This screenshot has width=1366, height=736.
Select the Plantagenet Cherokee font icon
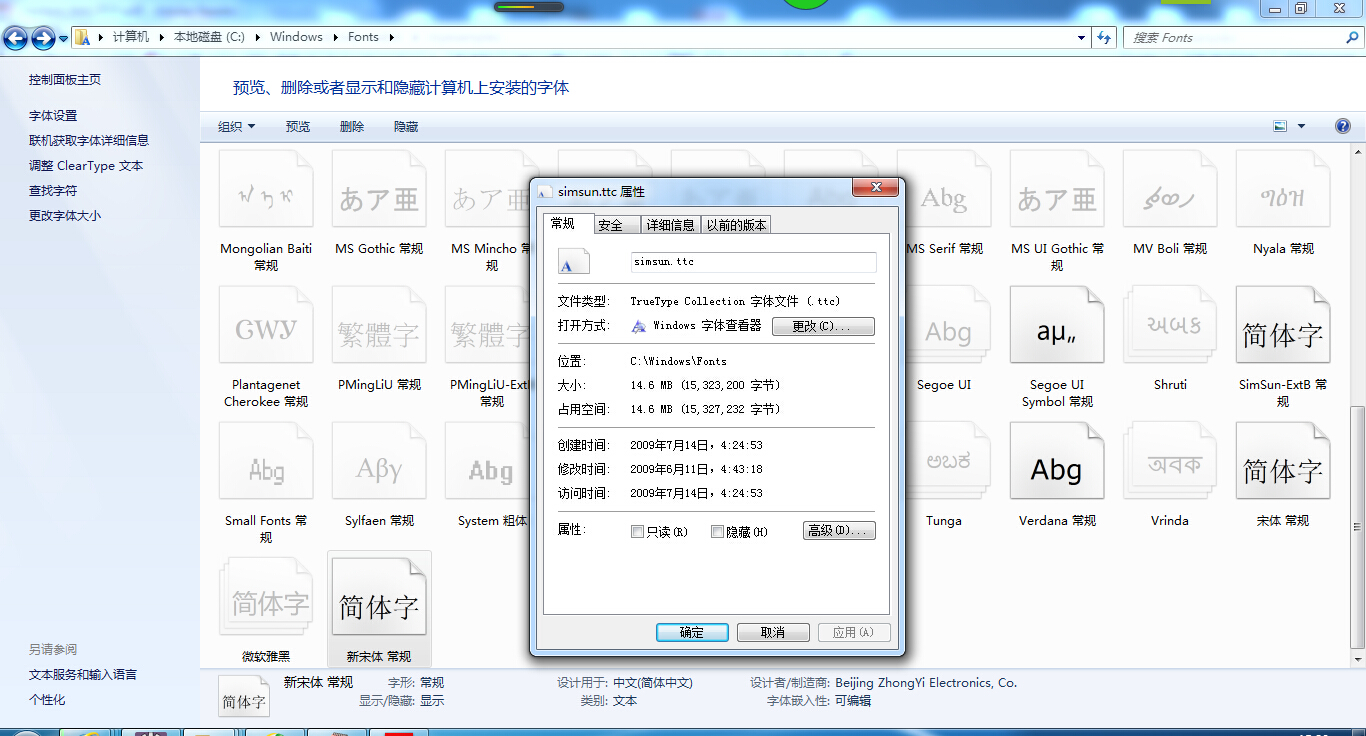click(266, 325)
